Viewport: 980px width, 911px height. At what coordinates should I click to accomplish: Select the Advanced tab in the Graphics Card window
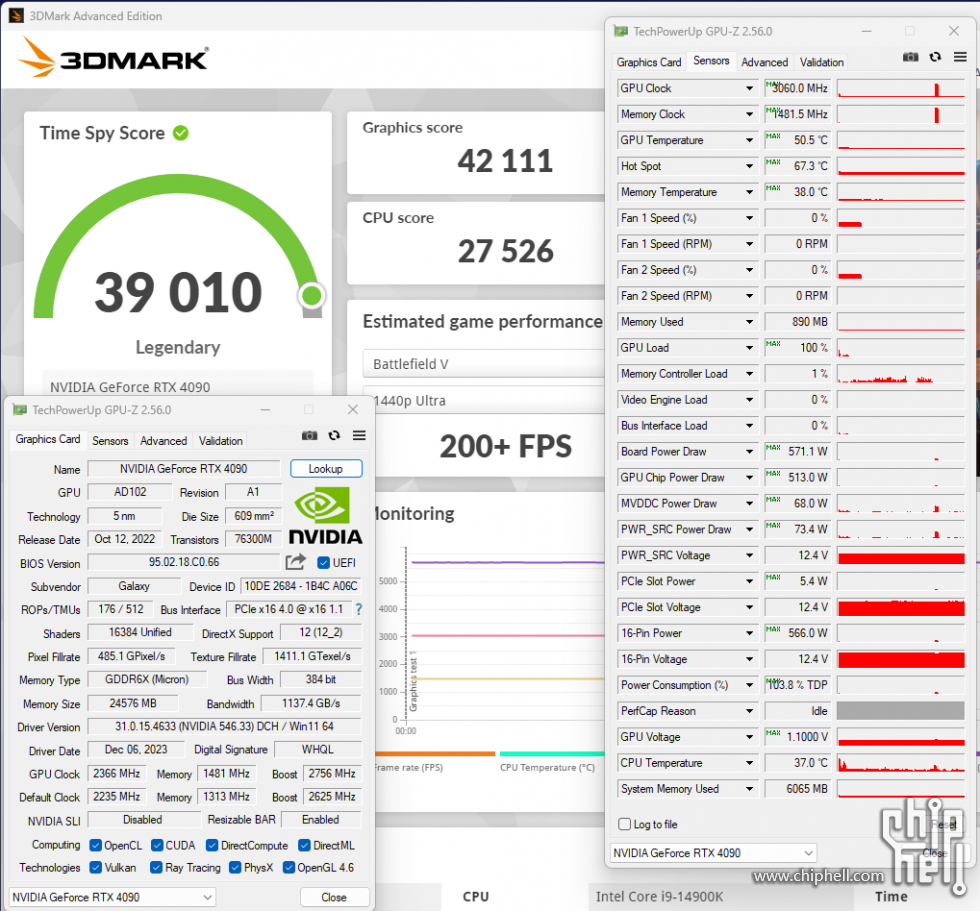tap(163, 441)
